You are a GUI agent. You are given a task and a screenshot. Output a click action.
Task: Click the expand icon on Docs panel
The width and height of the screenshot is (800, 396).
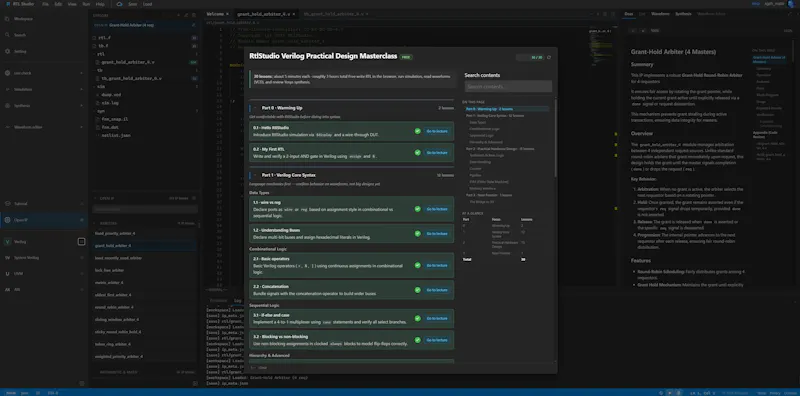pyautogui.click(x=789, y=14)
